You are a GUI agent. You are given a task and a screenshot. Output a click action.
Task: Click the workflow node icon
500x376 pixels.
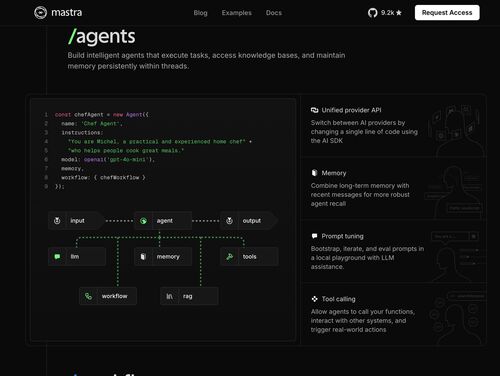click(88, 296)
